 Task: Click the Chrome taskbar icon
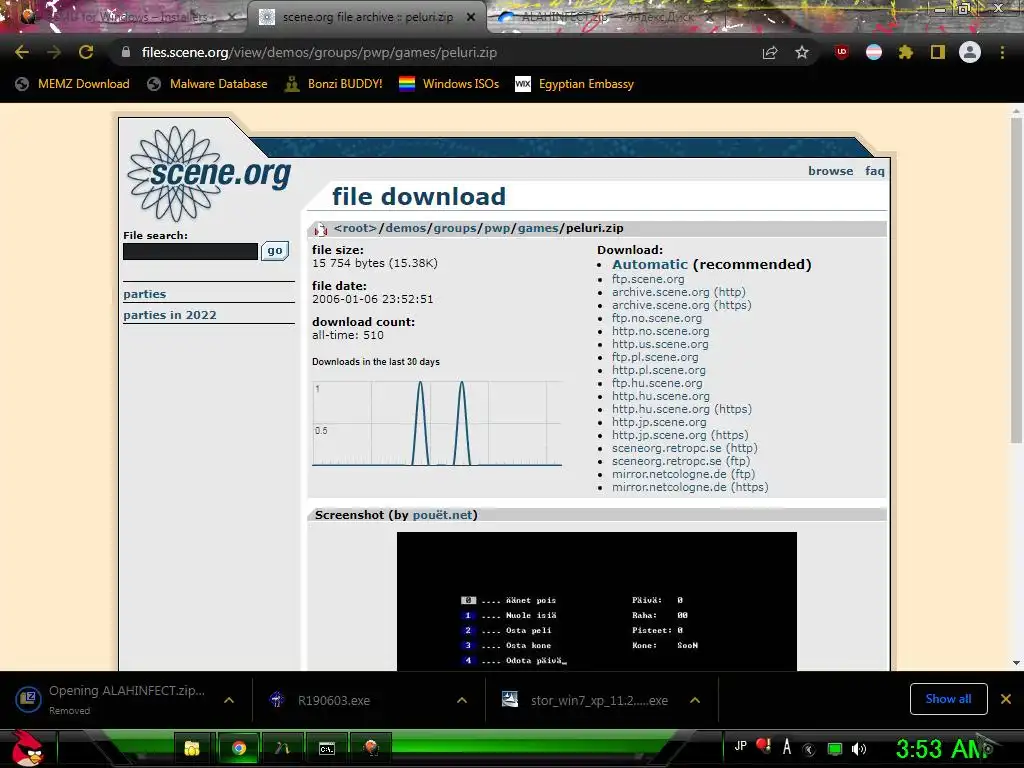click(239, 748)
